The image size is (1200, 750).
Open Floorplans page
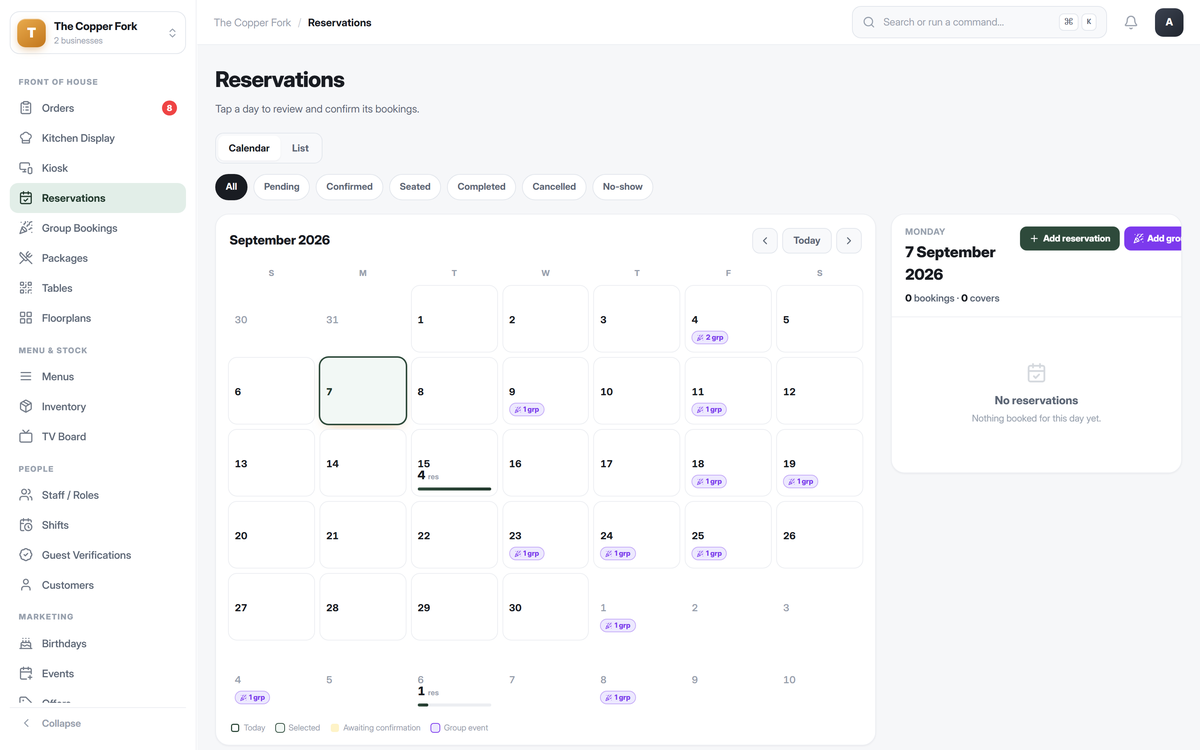98,318
